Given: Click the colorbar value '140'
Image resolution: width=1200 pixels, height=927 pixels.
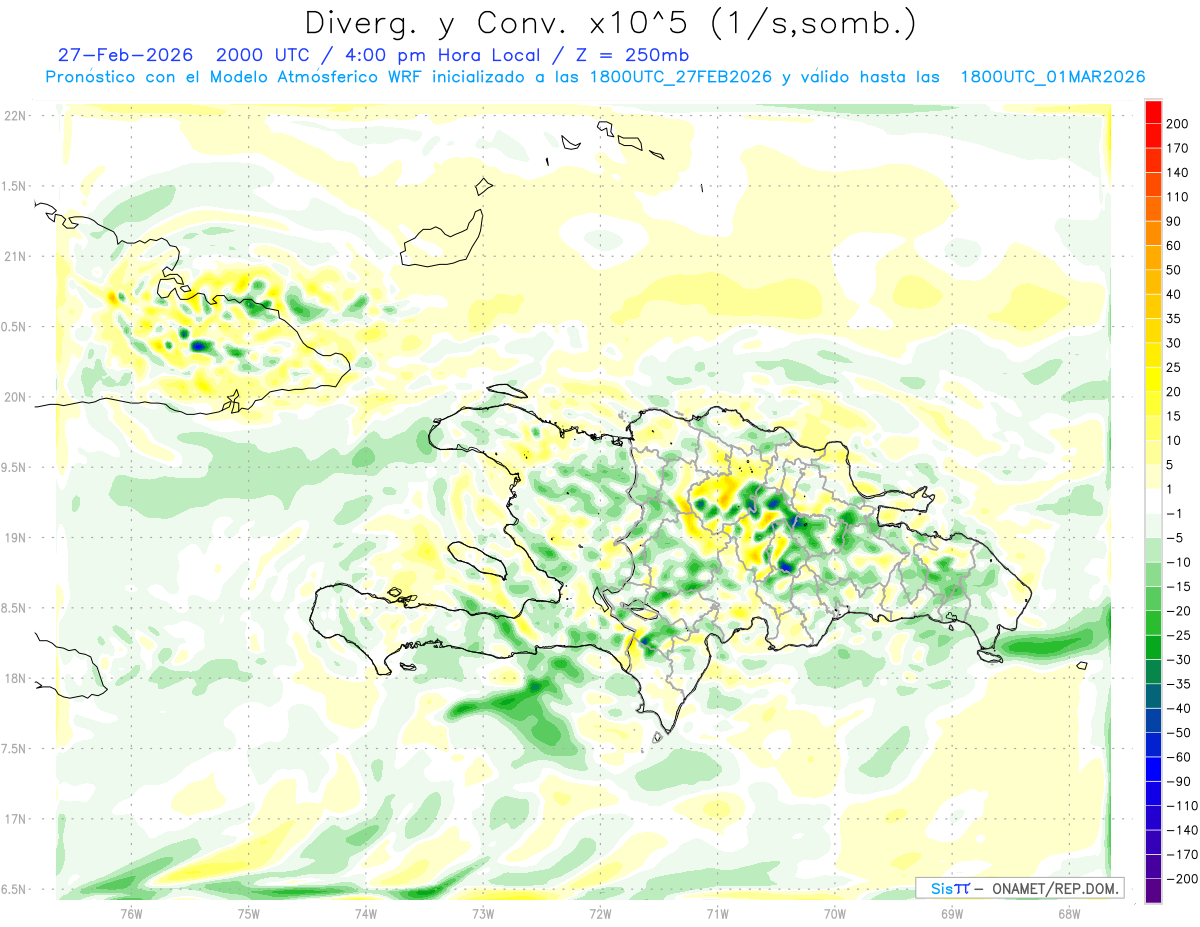Looking at the screenshot, I should click(1178, 172).
